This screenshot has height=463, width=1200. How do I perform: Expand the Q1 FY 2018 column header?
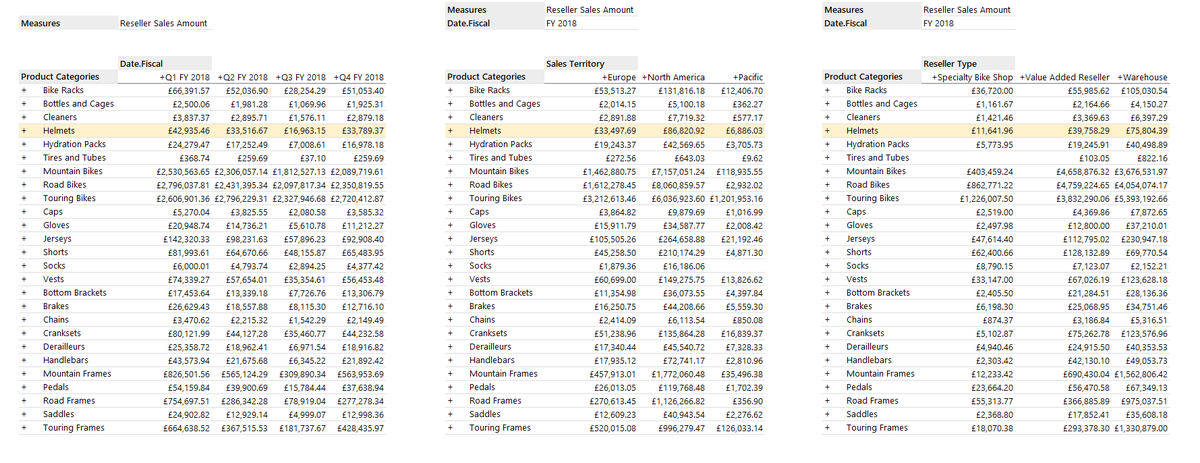[x=161, y=77]
